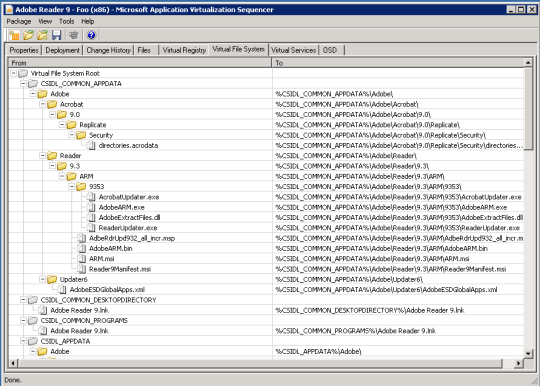Click the folder icon of Virtual File System Root
540x386 pixels.
[x=23, y=73]
